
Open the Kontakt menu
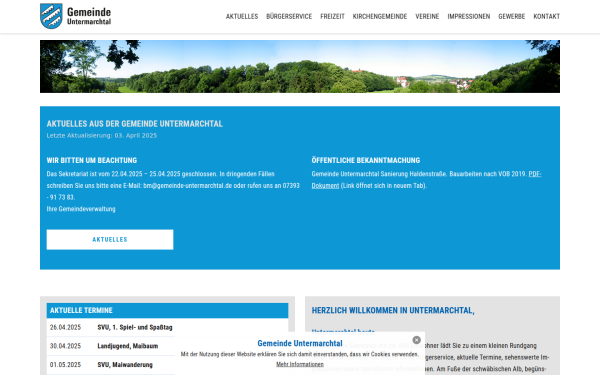click(546, 16)
